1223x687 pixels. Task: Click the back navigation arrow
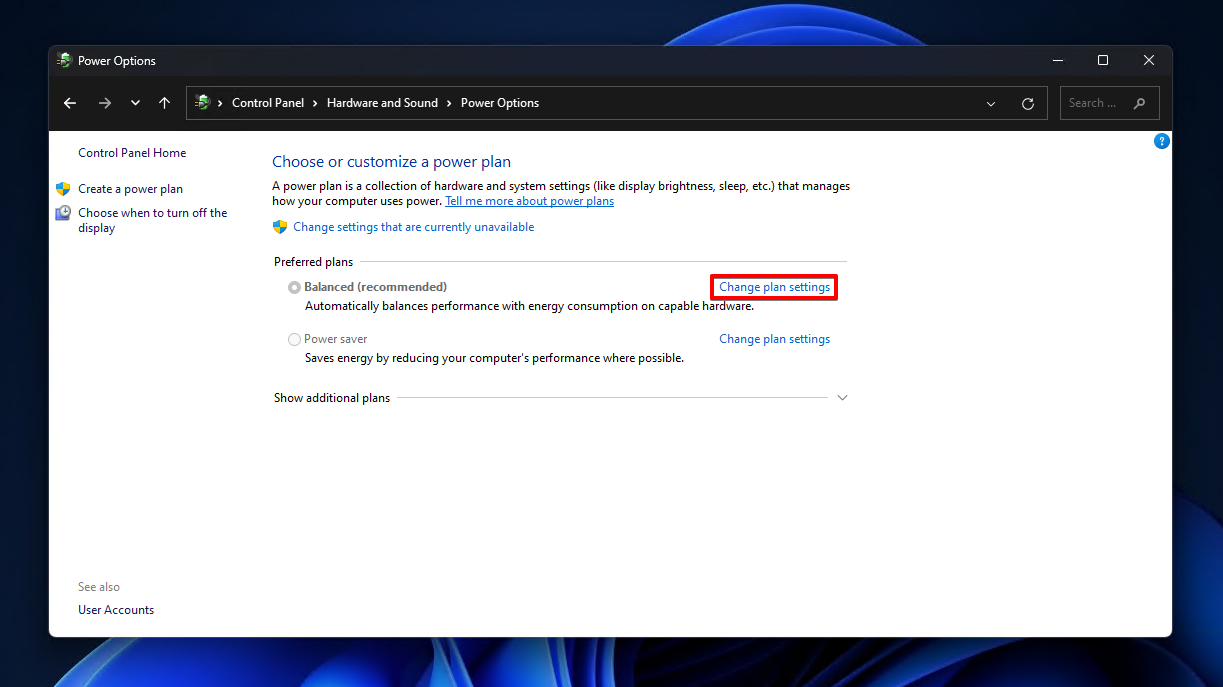[69, 103]
